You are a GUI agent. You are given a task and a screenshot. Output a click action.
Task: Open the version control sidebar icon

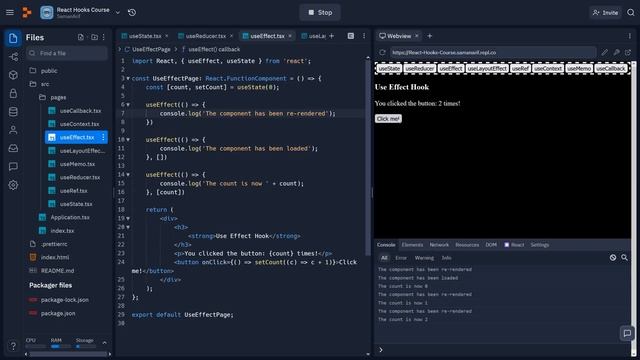pyautogui.click(x=13, y=57)
